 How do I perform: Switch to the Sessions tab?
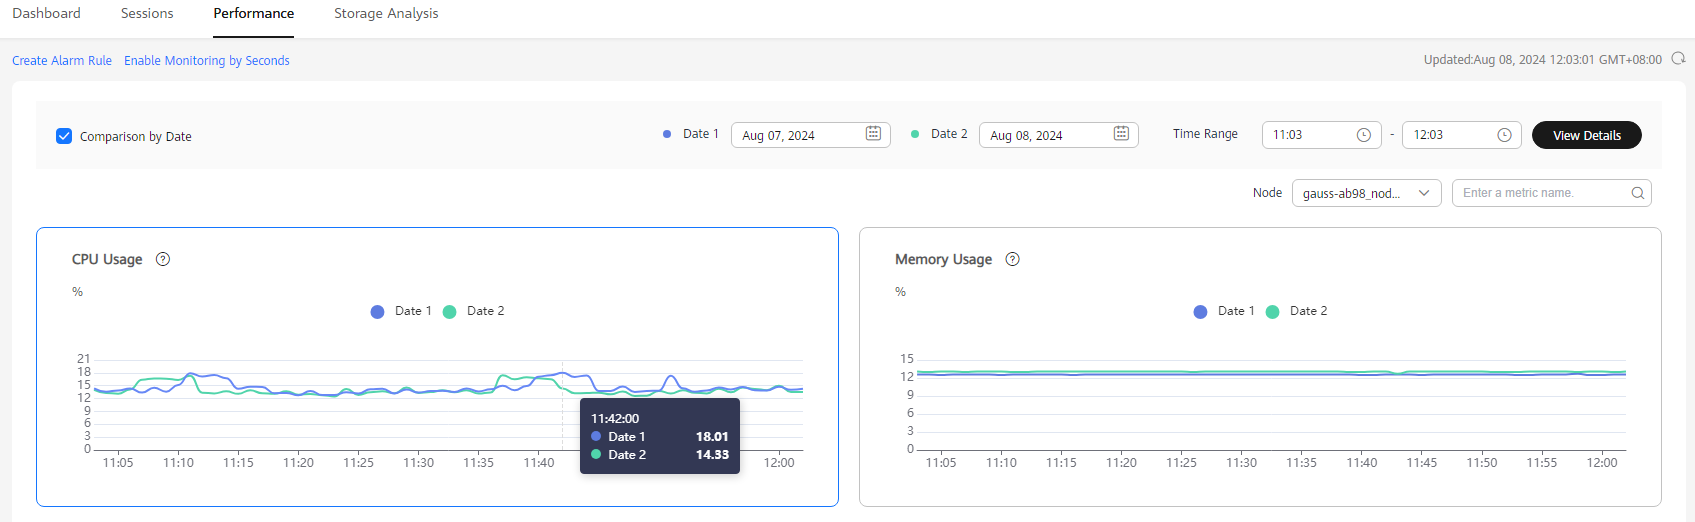[x=147, y=14]
